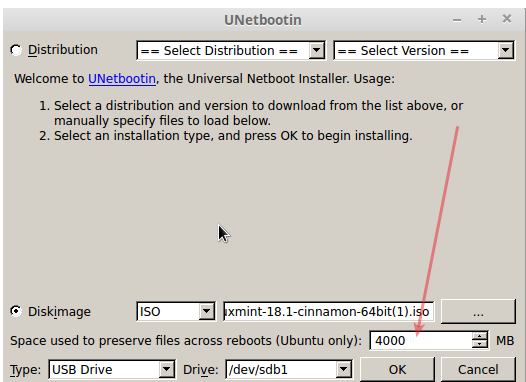This screenshot has height=382, width=526.
Task: Decrease persistence space with down arrow
Action: (x=480, y=345)
